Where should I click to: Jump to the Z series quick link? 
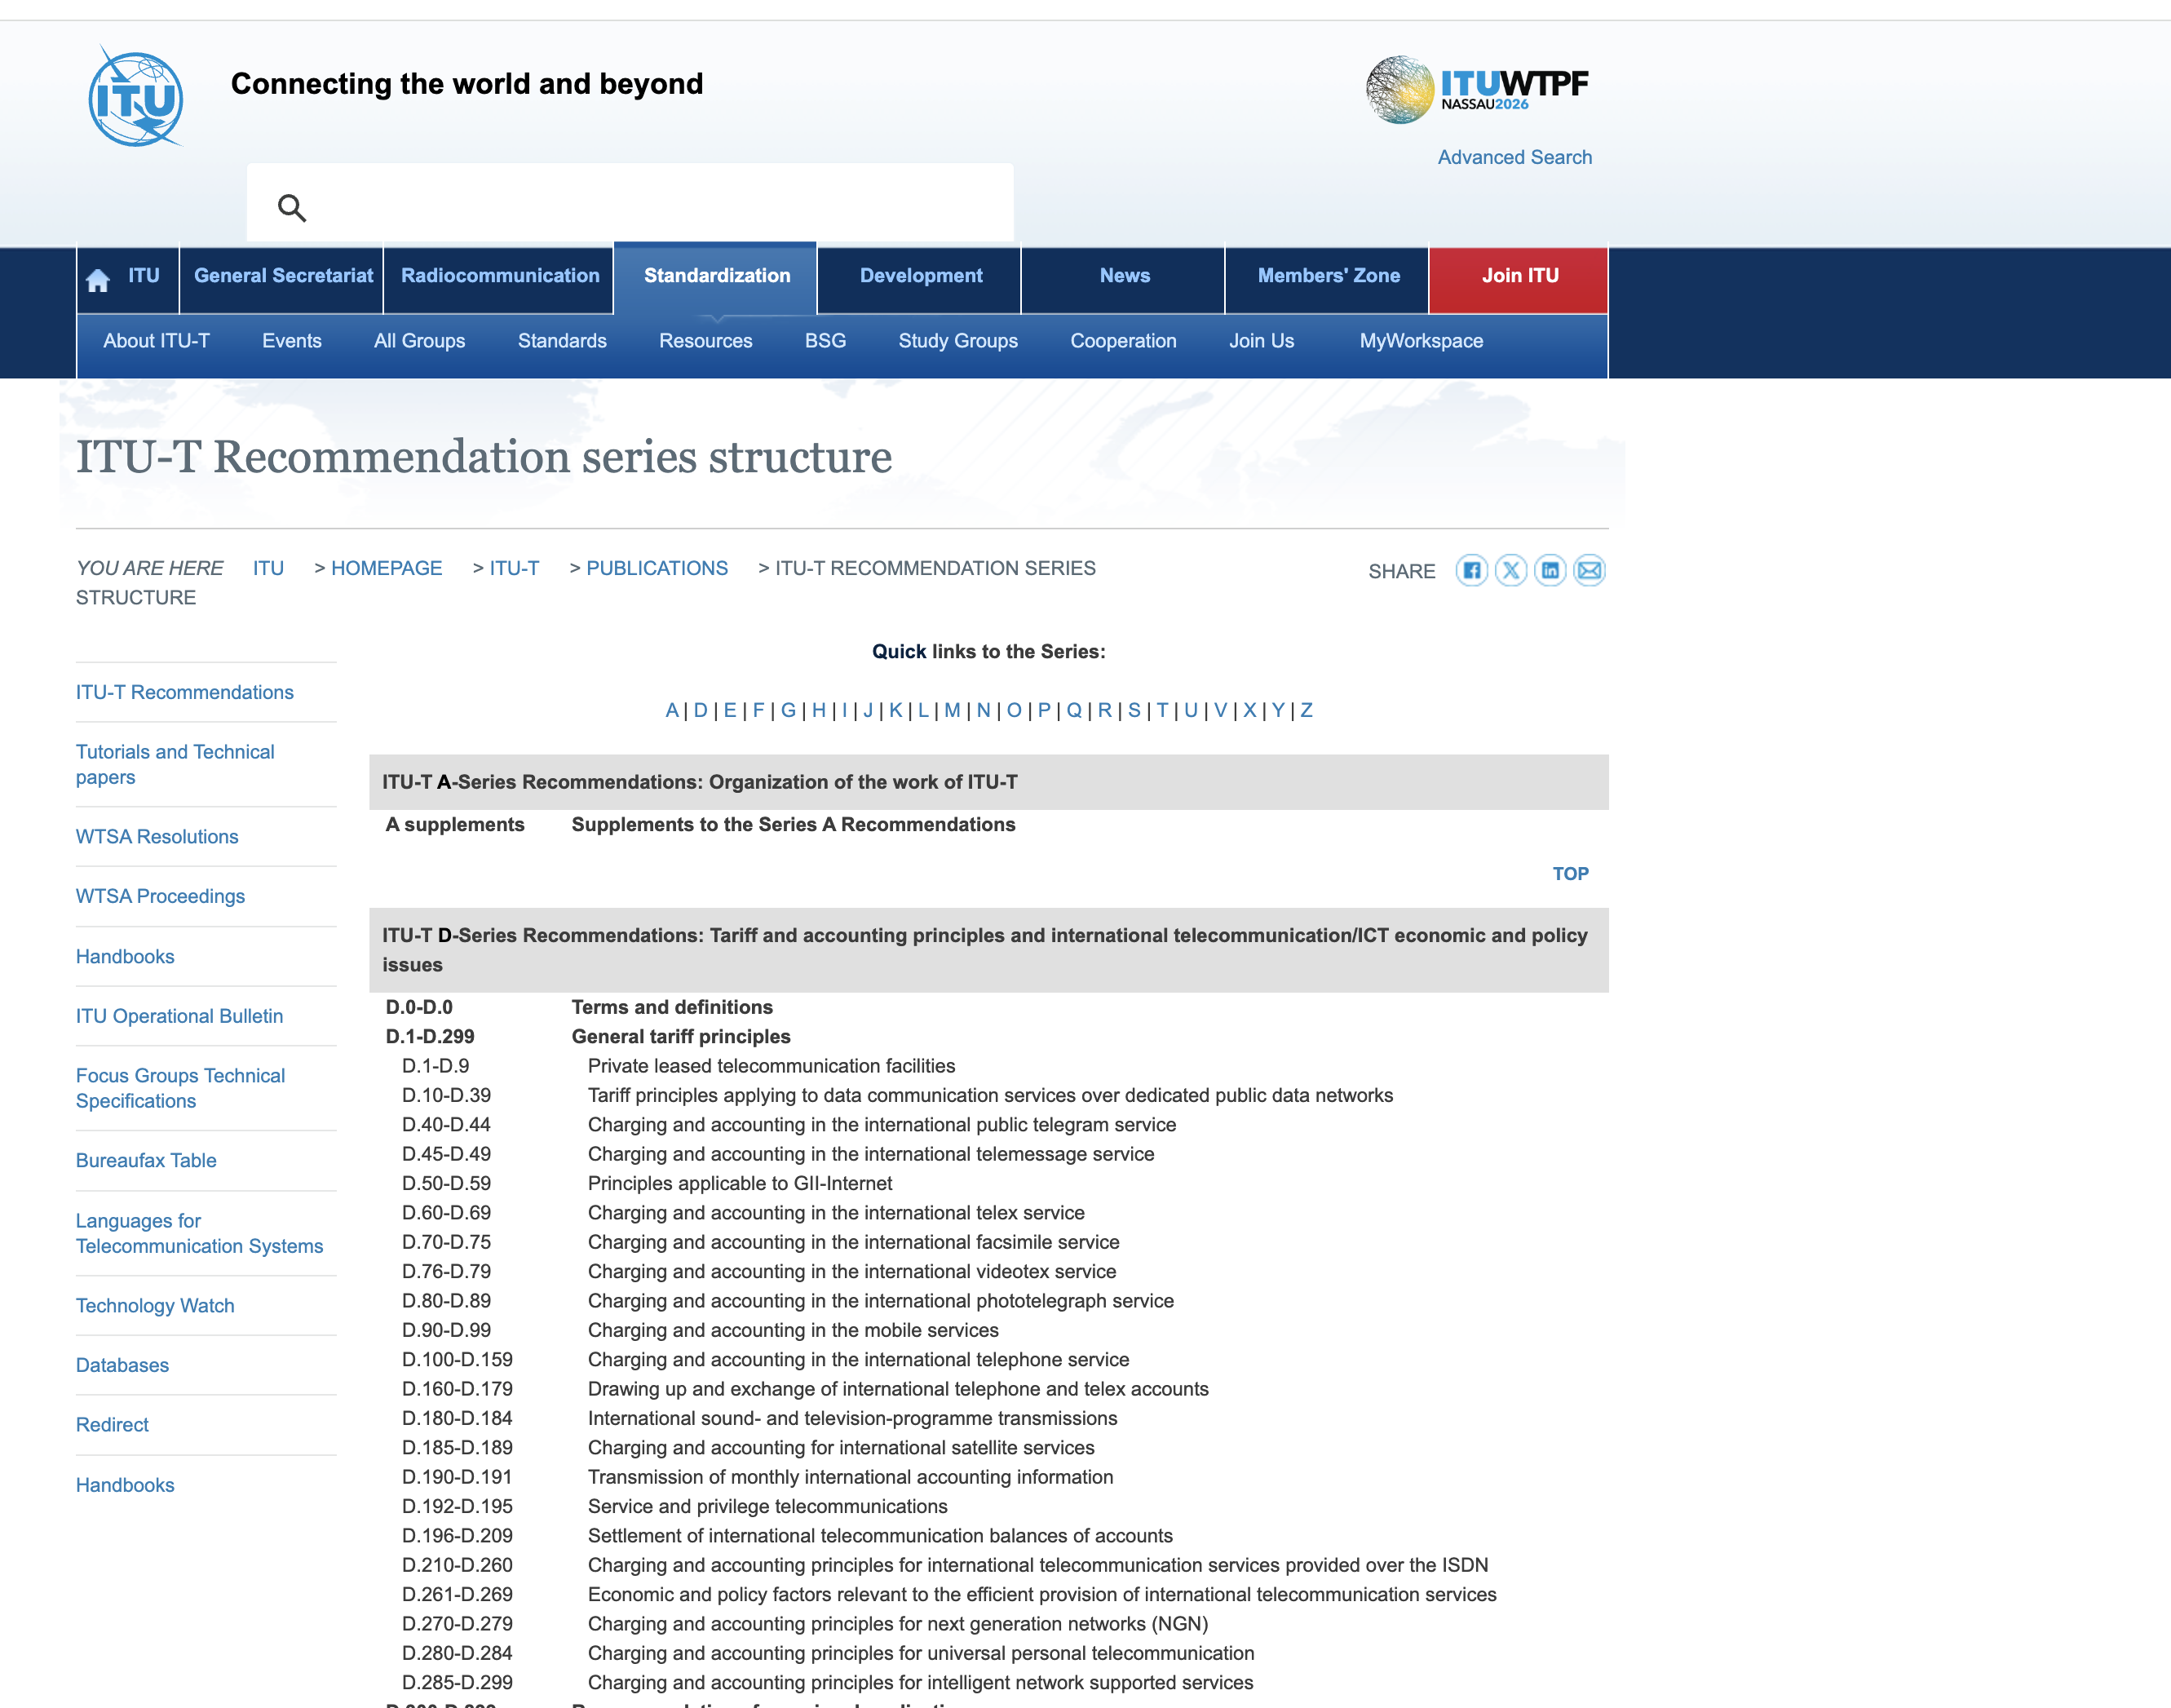pos(1306,710)
